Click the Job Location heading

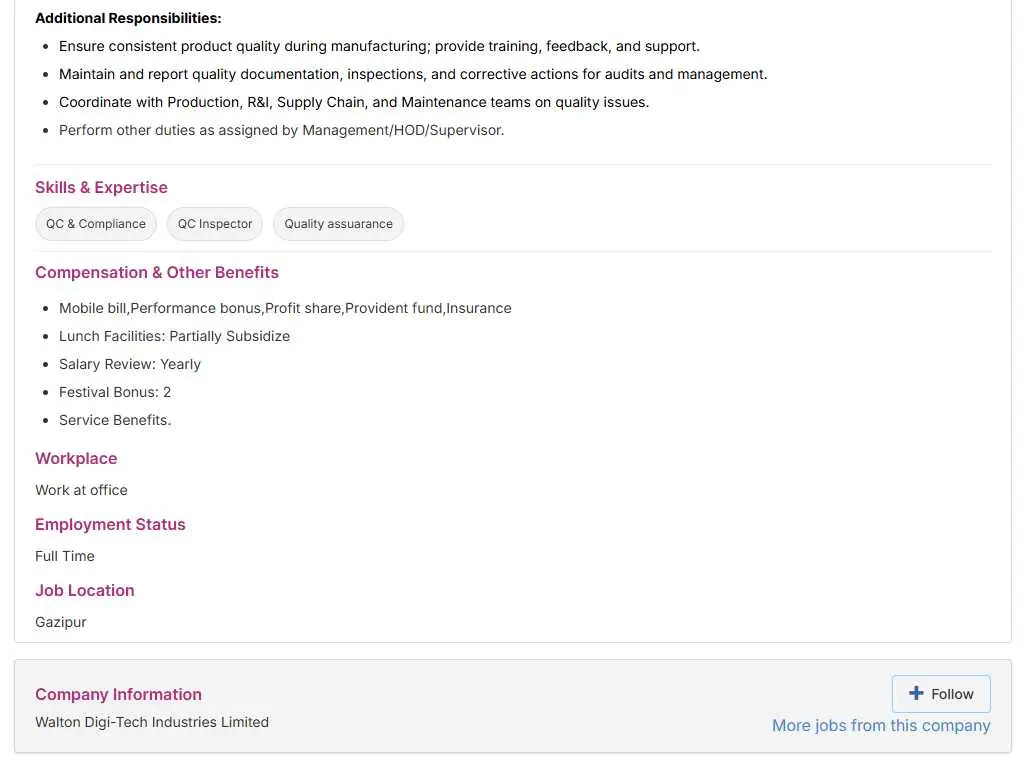[x=85, y=590]
